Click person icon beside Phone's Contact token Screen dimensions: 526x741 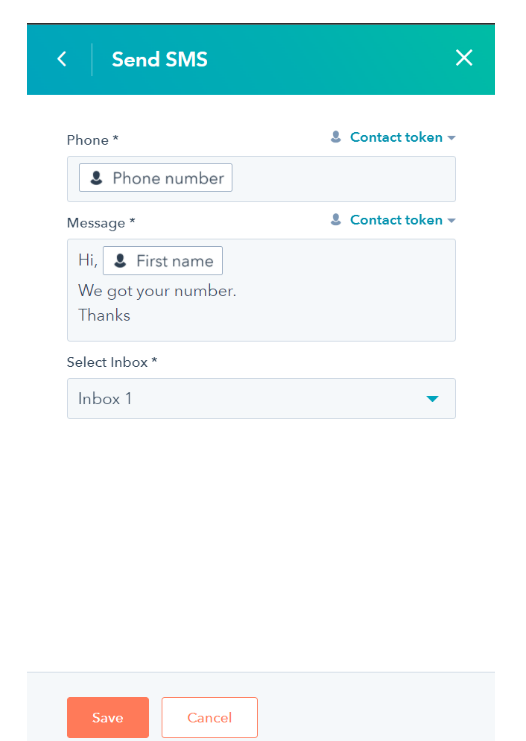click(336, 137)
